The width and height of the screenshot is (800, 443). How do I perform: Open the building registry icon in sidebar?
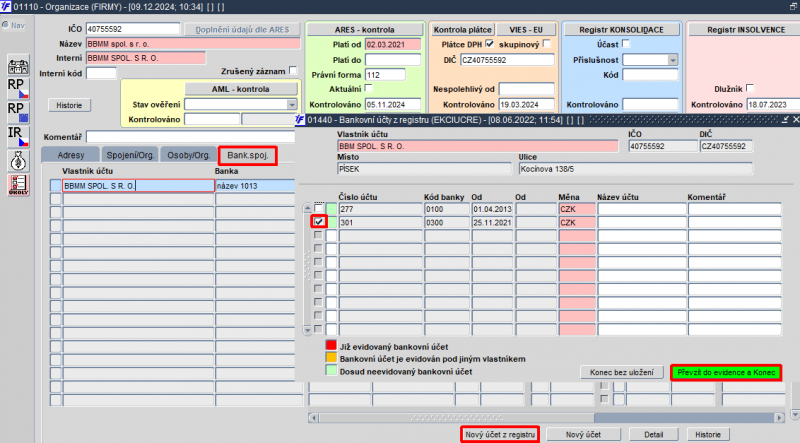click(18, 66)
